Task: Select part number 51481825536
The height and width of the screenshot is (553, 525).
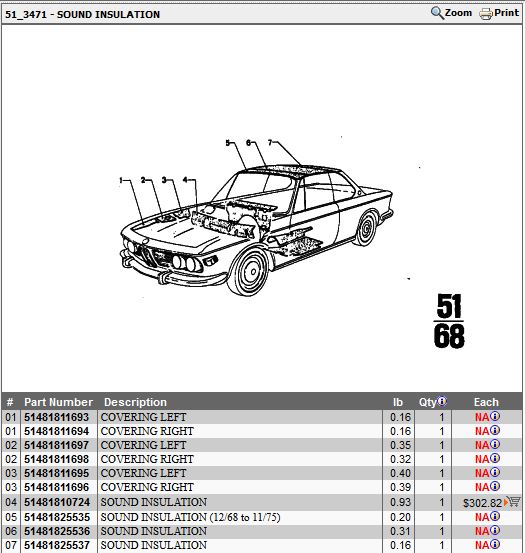Action: pyautogui.click(x=56, y=531)
